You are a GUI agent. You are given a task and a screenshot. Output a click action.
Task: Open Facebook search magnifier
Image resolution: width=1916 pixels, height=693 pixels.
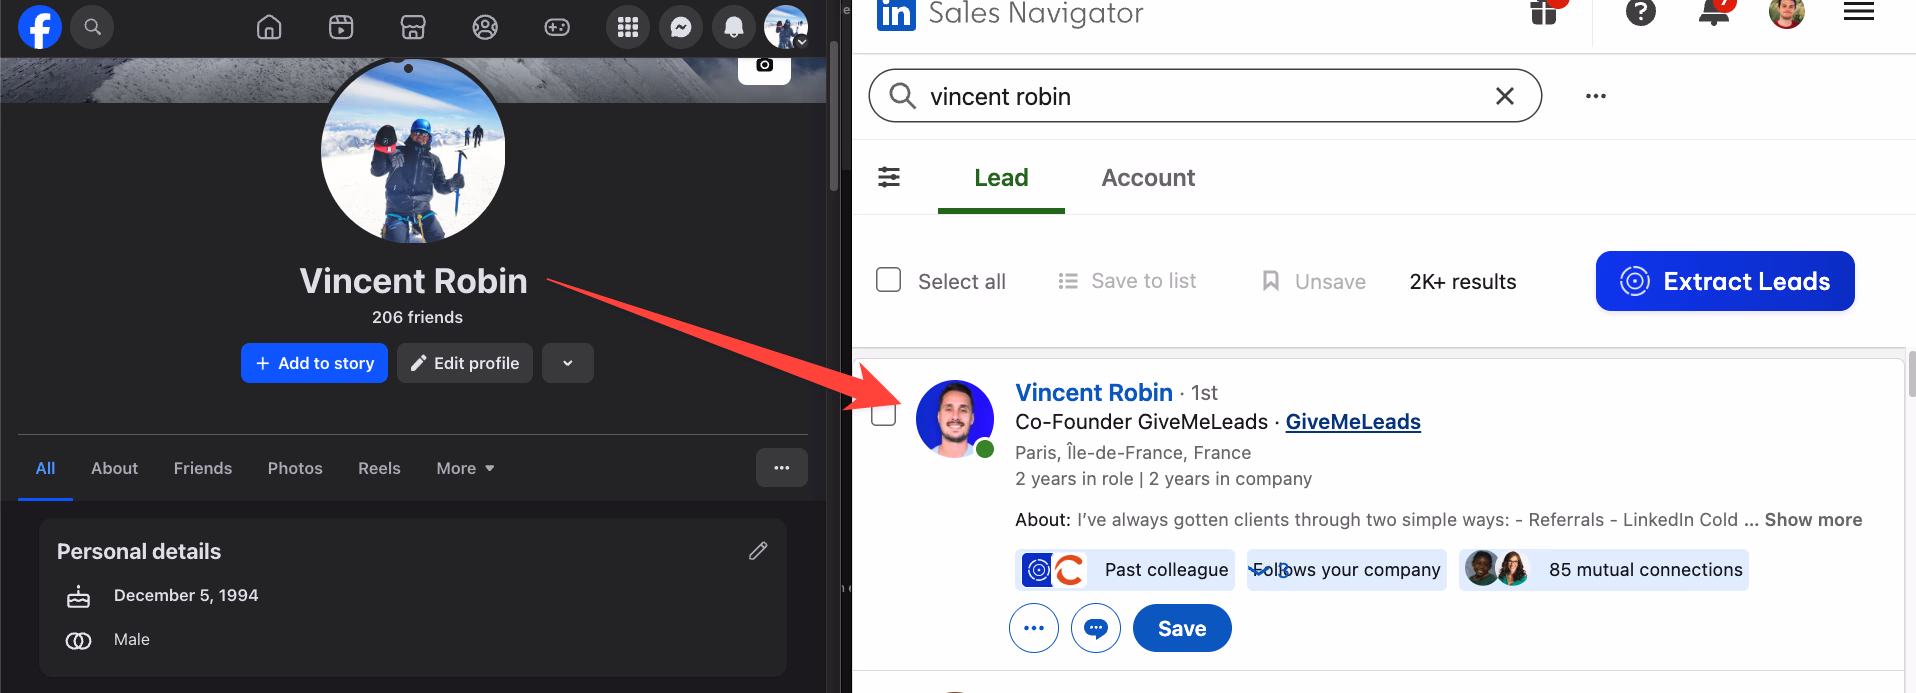pos(92,27)
